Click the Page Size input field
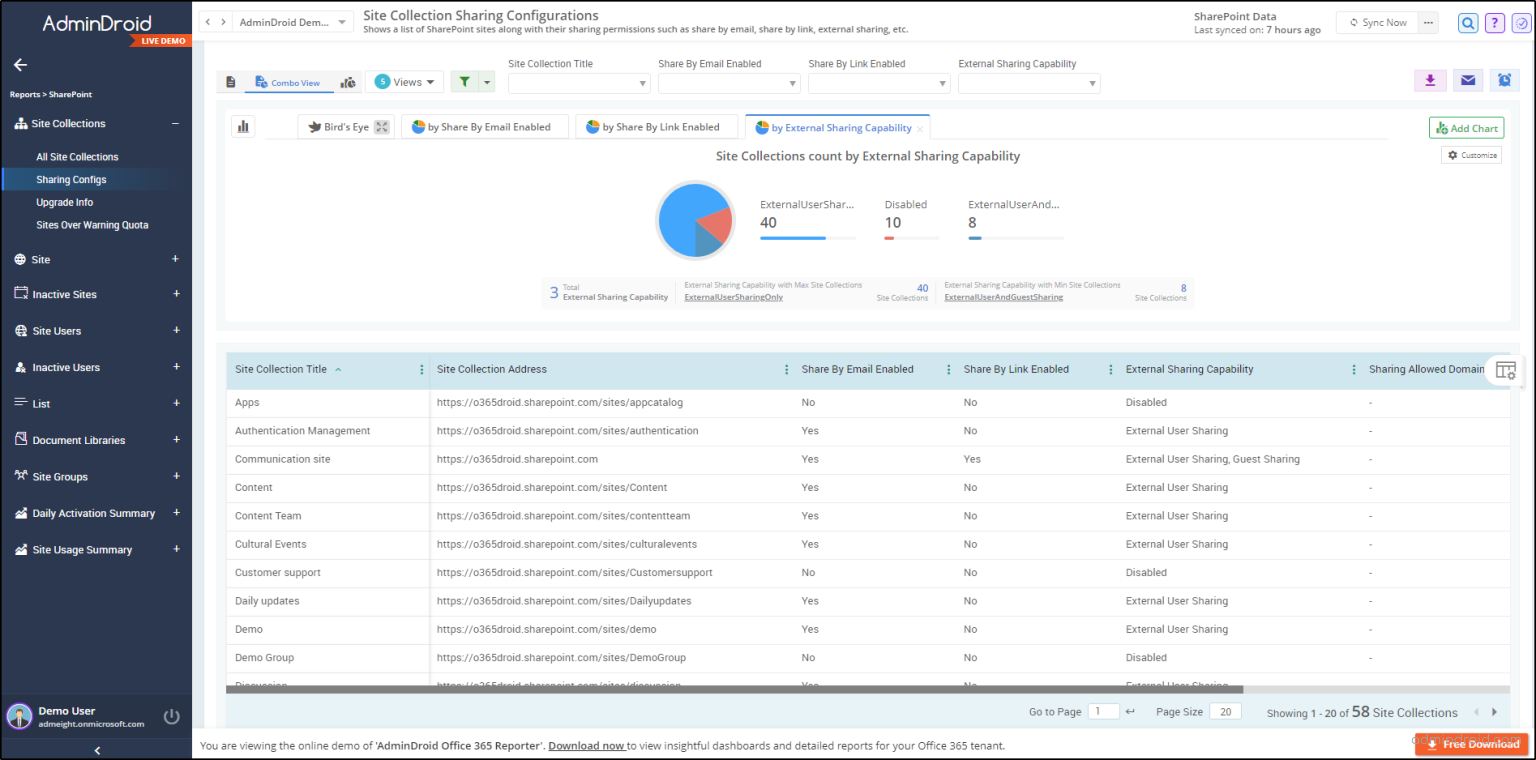 (x=1225, y=712)
